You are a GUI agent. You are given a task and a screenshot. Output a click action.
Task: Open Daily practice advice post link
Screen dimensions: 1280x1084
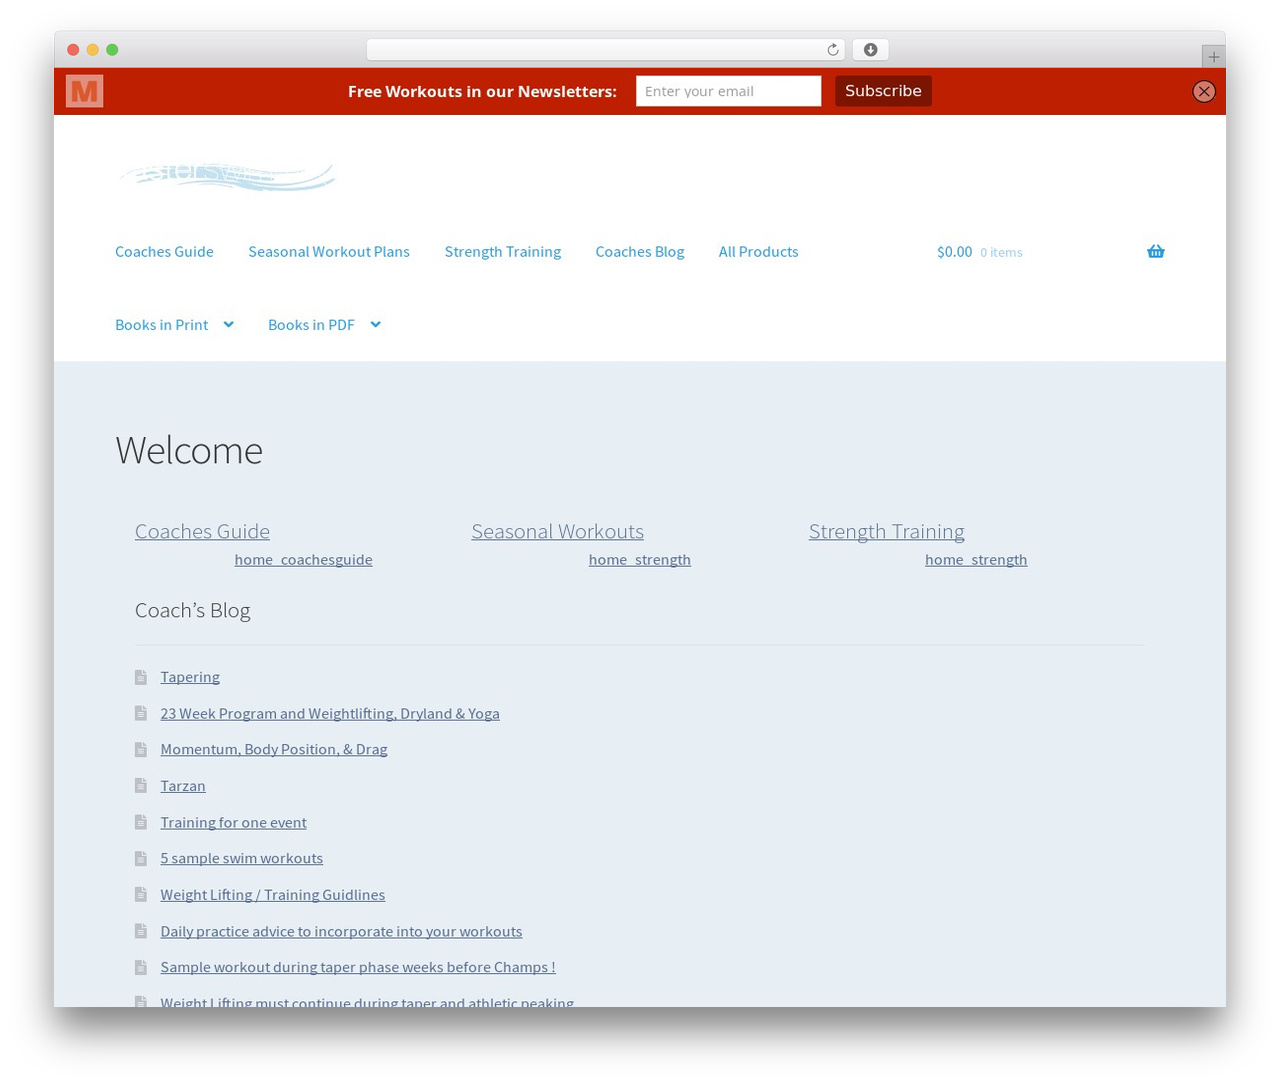(341, 931)
